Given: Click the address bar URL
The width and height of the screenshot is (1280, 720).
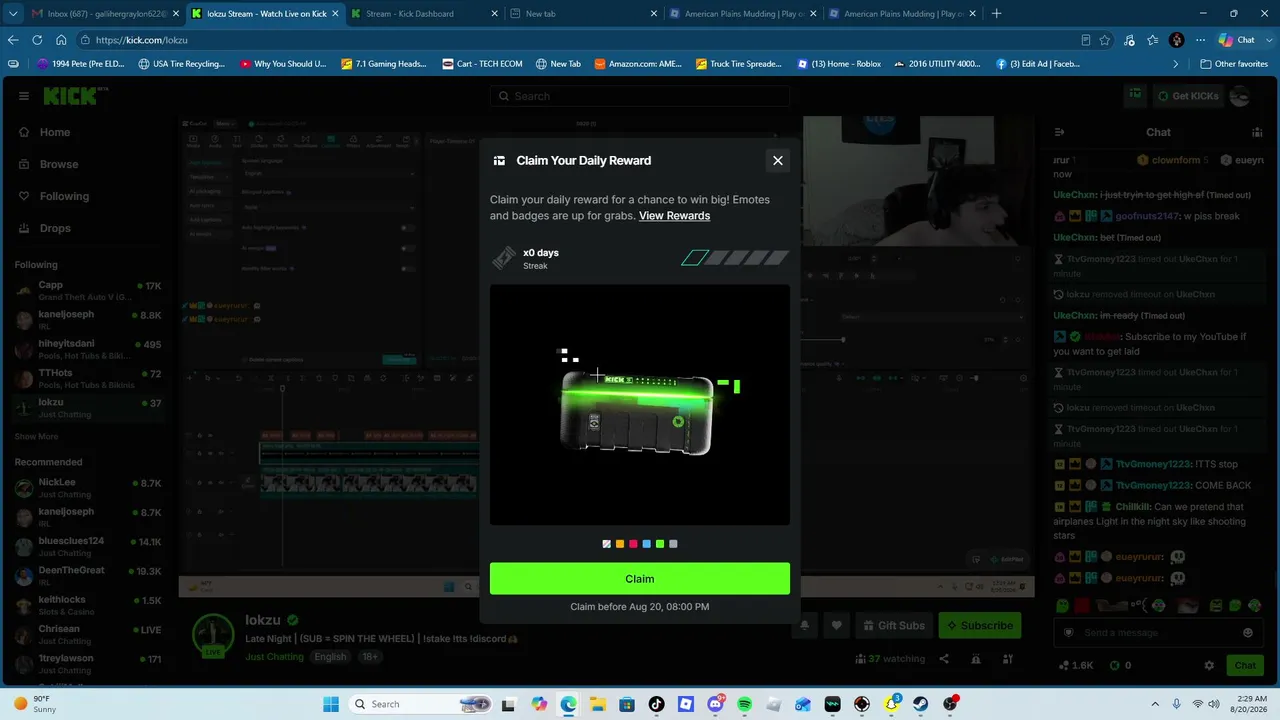Looking at the screenshot, I should coord(142,40).
